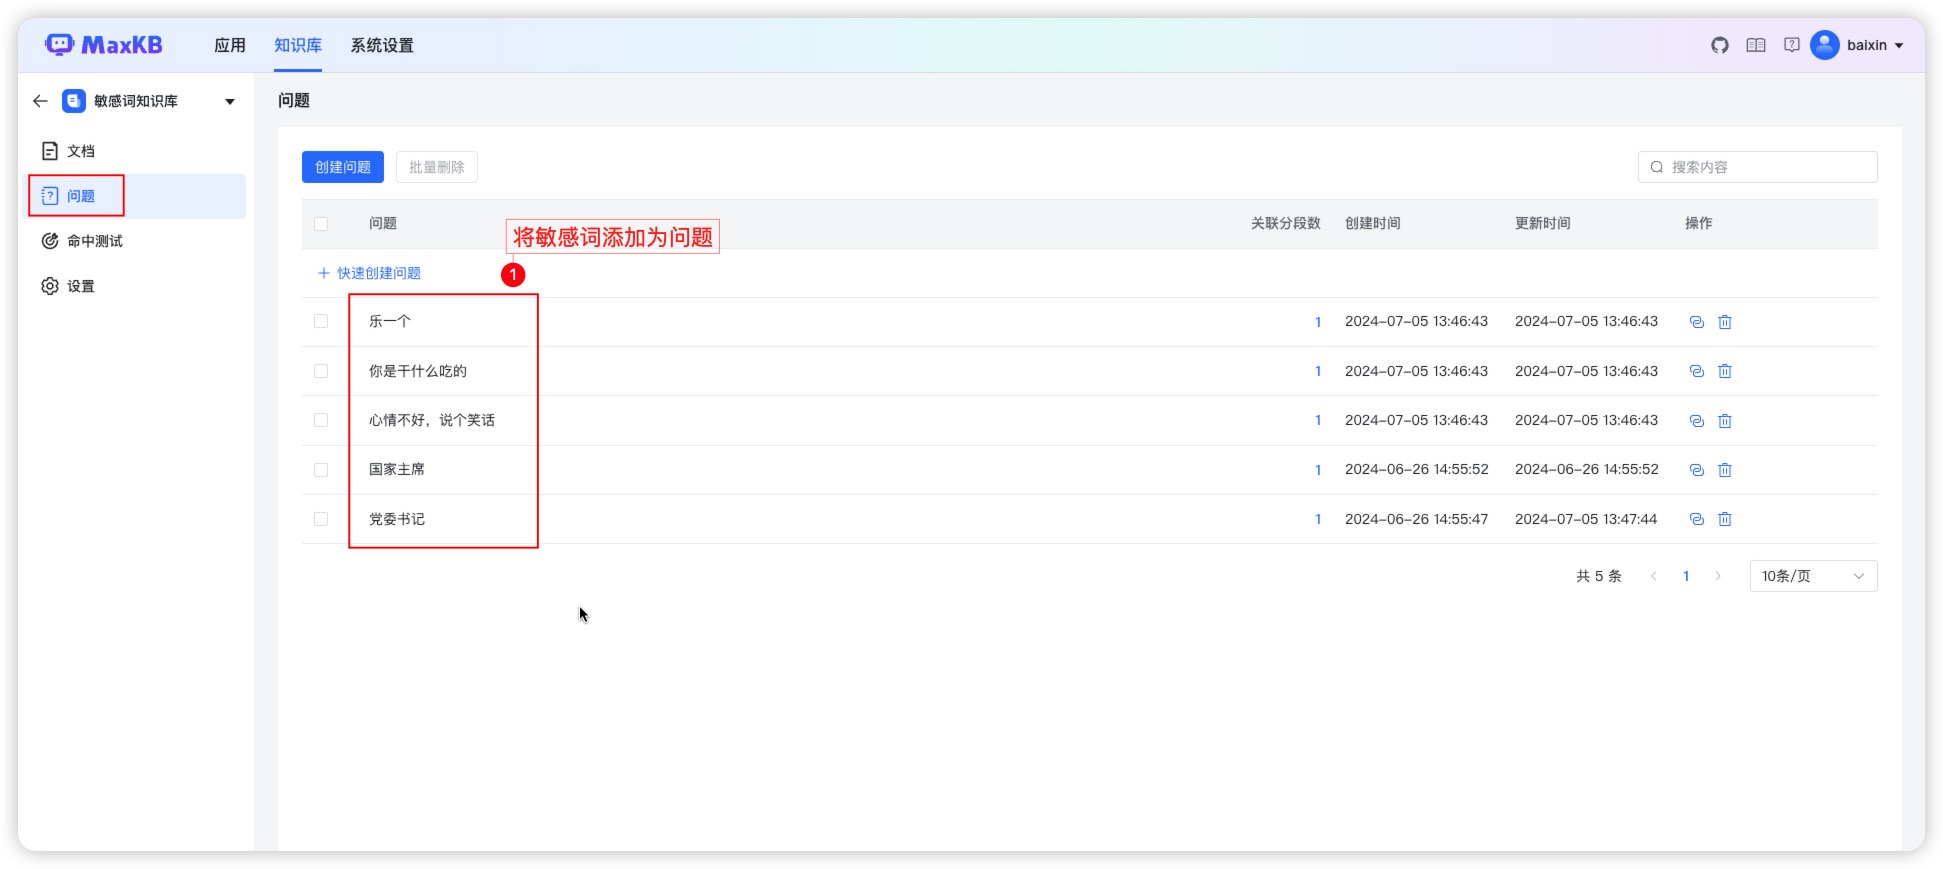Click the 关联分段数 column header
Screen dimensions: 1943x869
[1286, 223]
